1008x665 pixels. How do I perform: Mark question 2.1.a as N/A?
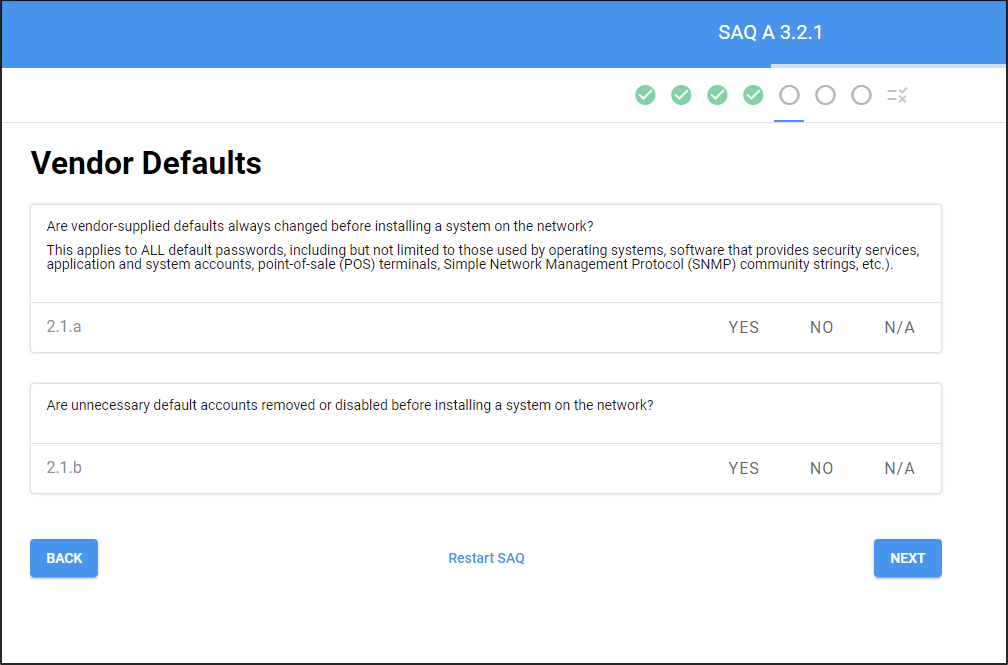pyautogui.click(x=899, y=327)
